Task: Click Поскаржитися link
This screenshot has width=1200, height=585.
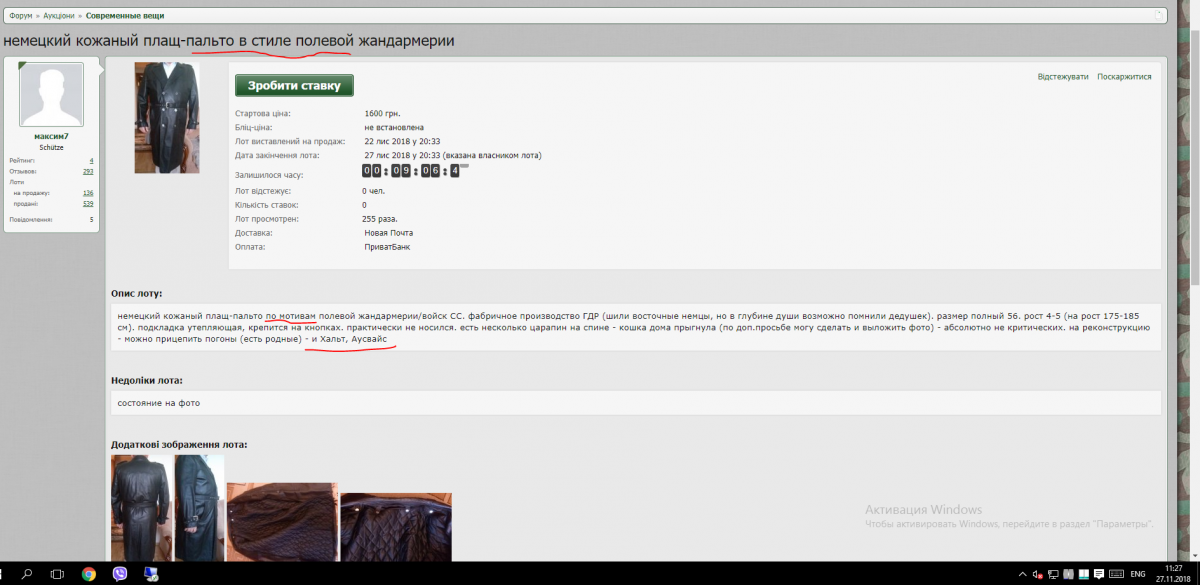Action: [x=1124, y=77]
